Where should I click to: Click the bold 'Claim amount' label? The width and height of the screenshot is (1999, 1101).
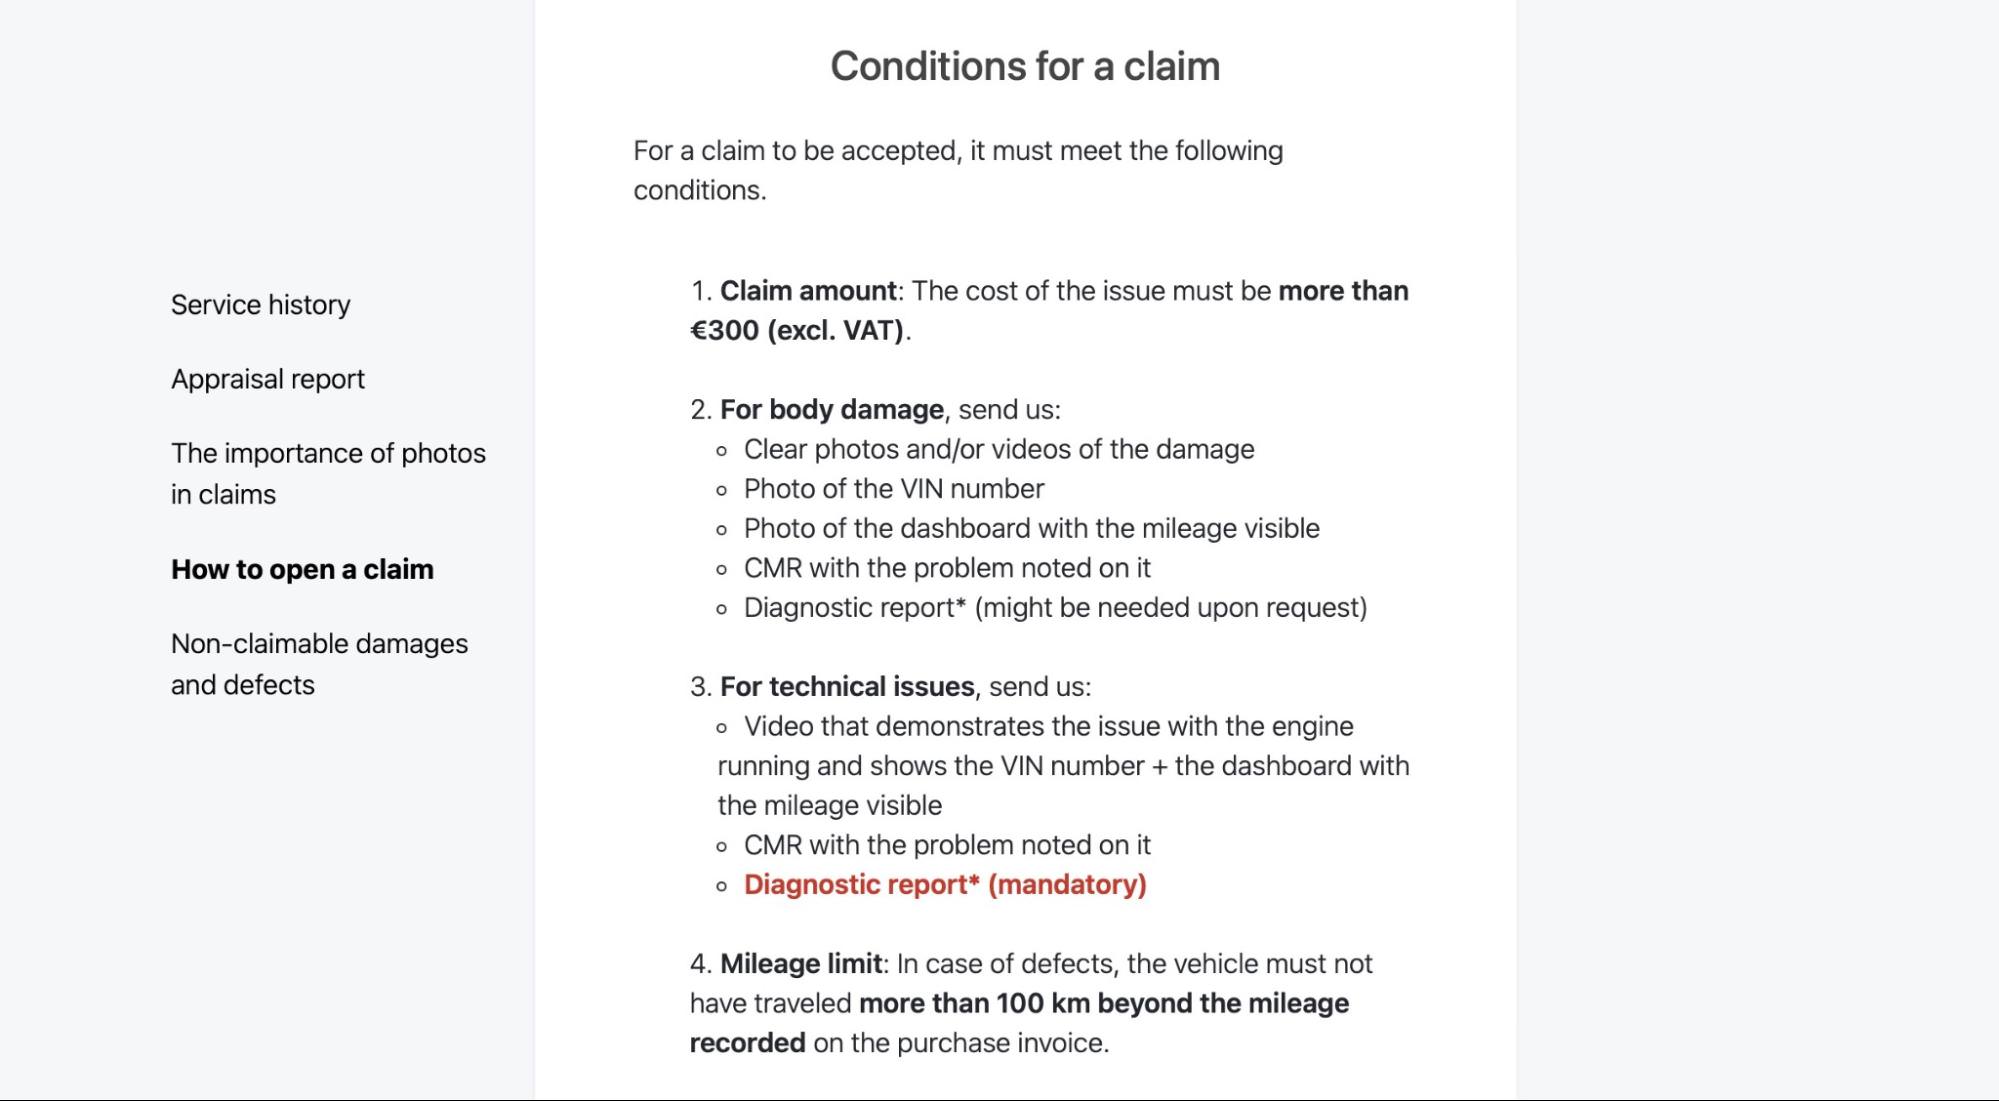coord(807,291)
